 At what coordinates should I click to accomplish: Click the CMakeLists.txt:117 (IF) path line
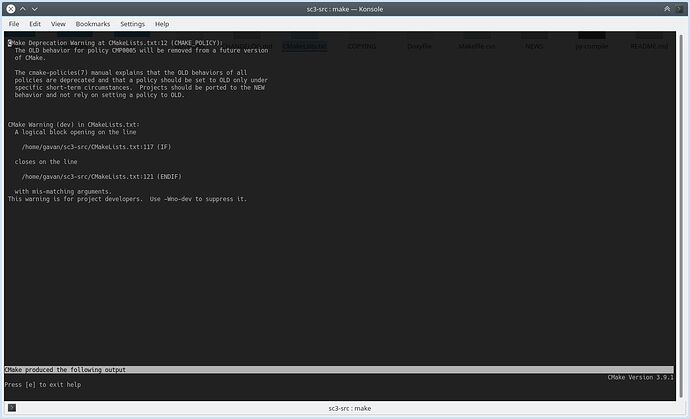click(106, 146)
